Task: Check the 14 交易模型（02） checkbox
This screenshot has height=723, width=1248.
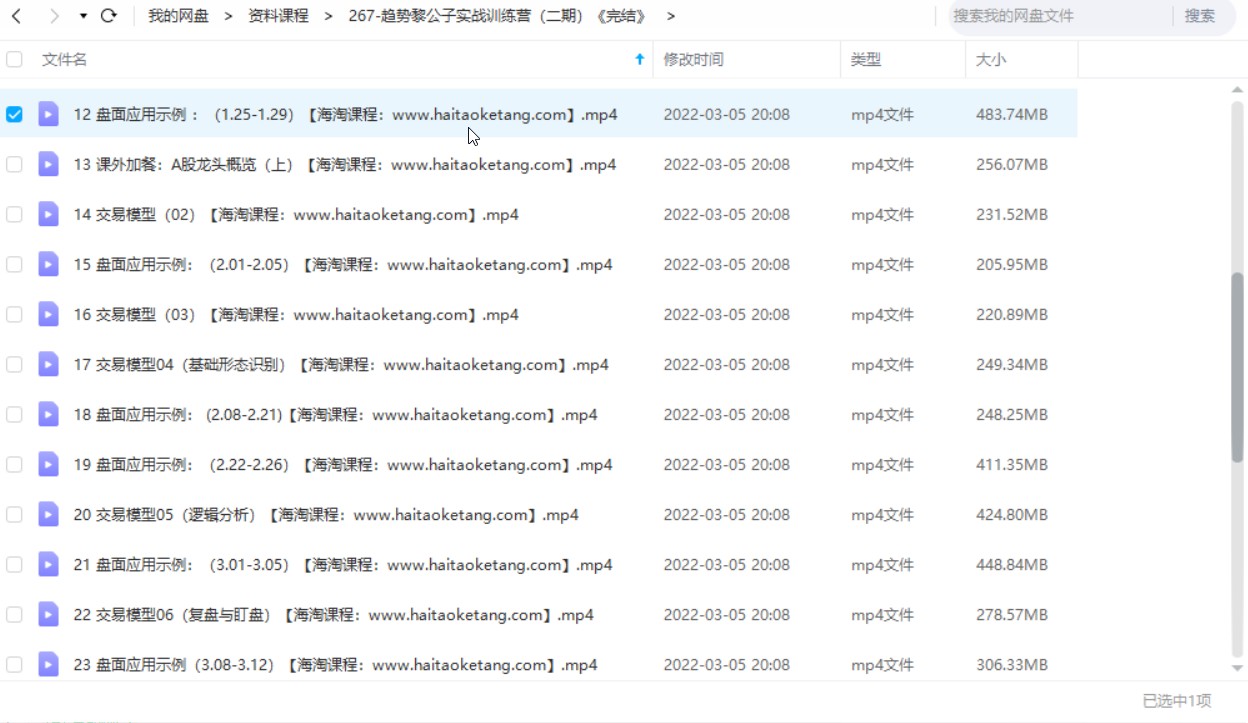Action: point(14,214)
